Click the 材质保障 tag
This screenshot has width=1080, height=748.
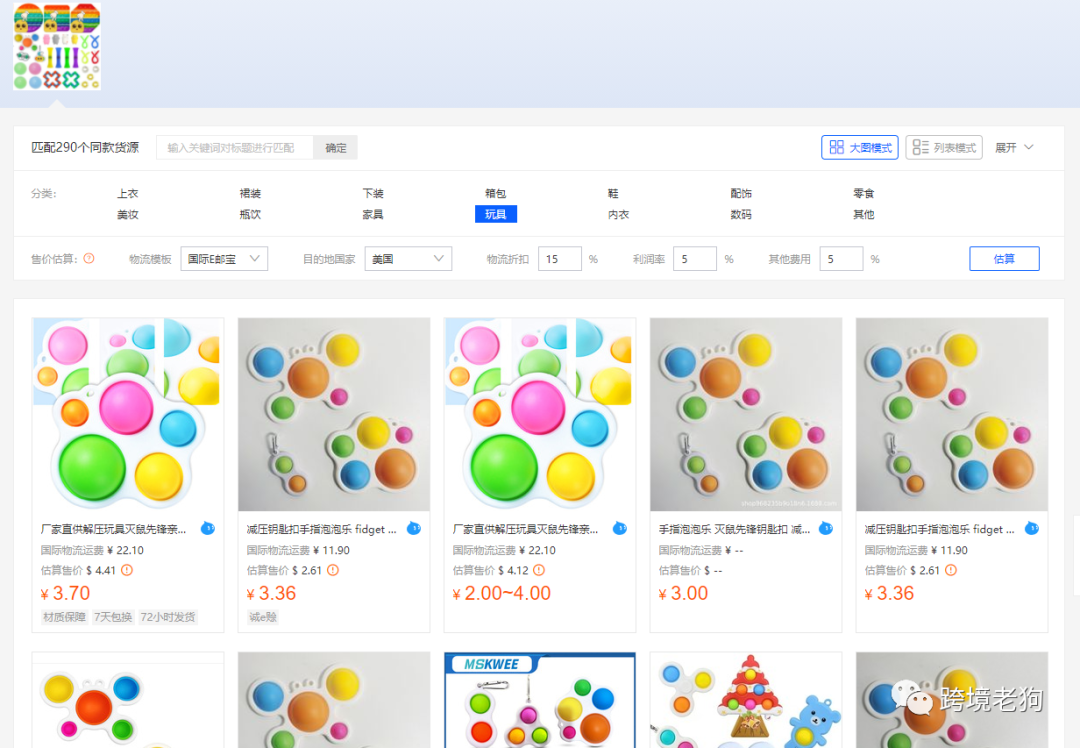click(64, 617)
